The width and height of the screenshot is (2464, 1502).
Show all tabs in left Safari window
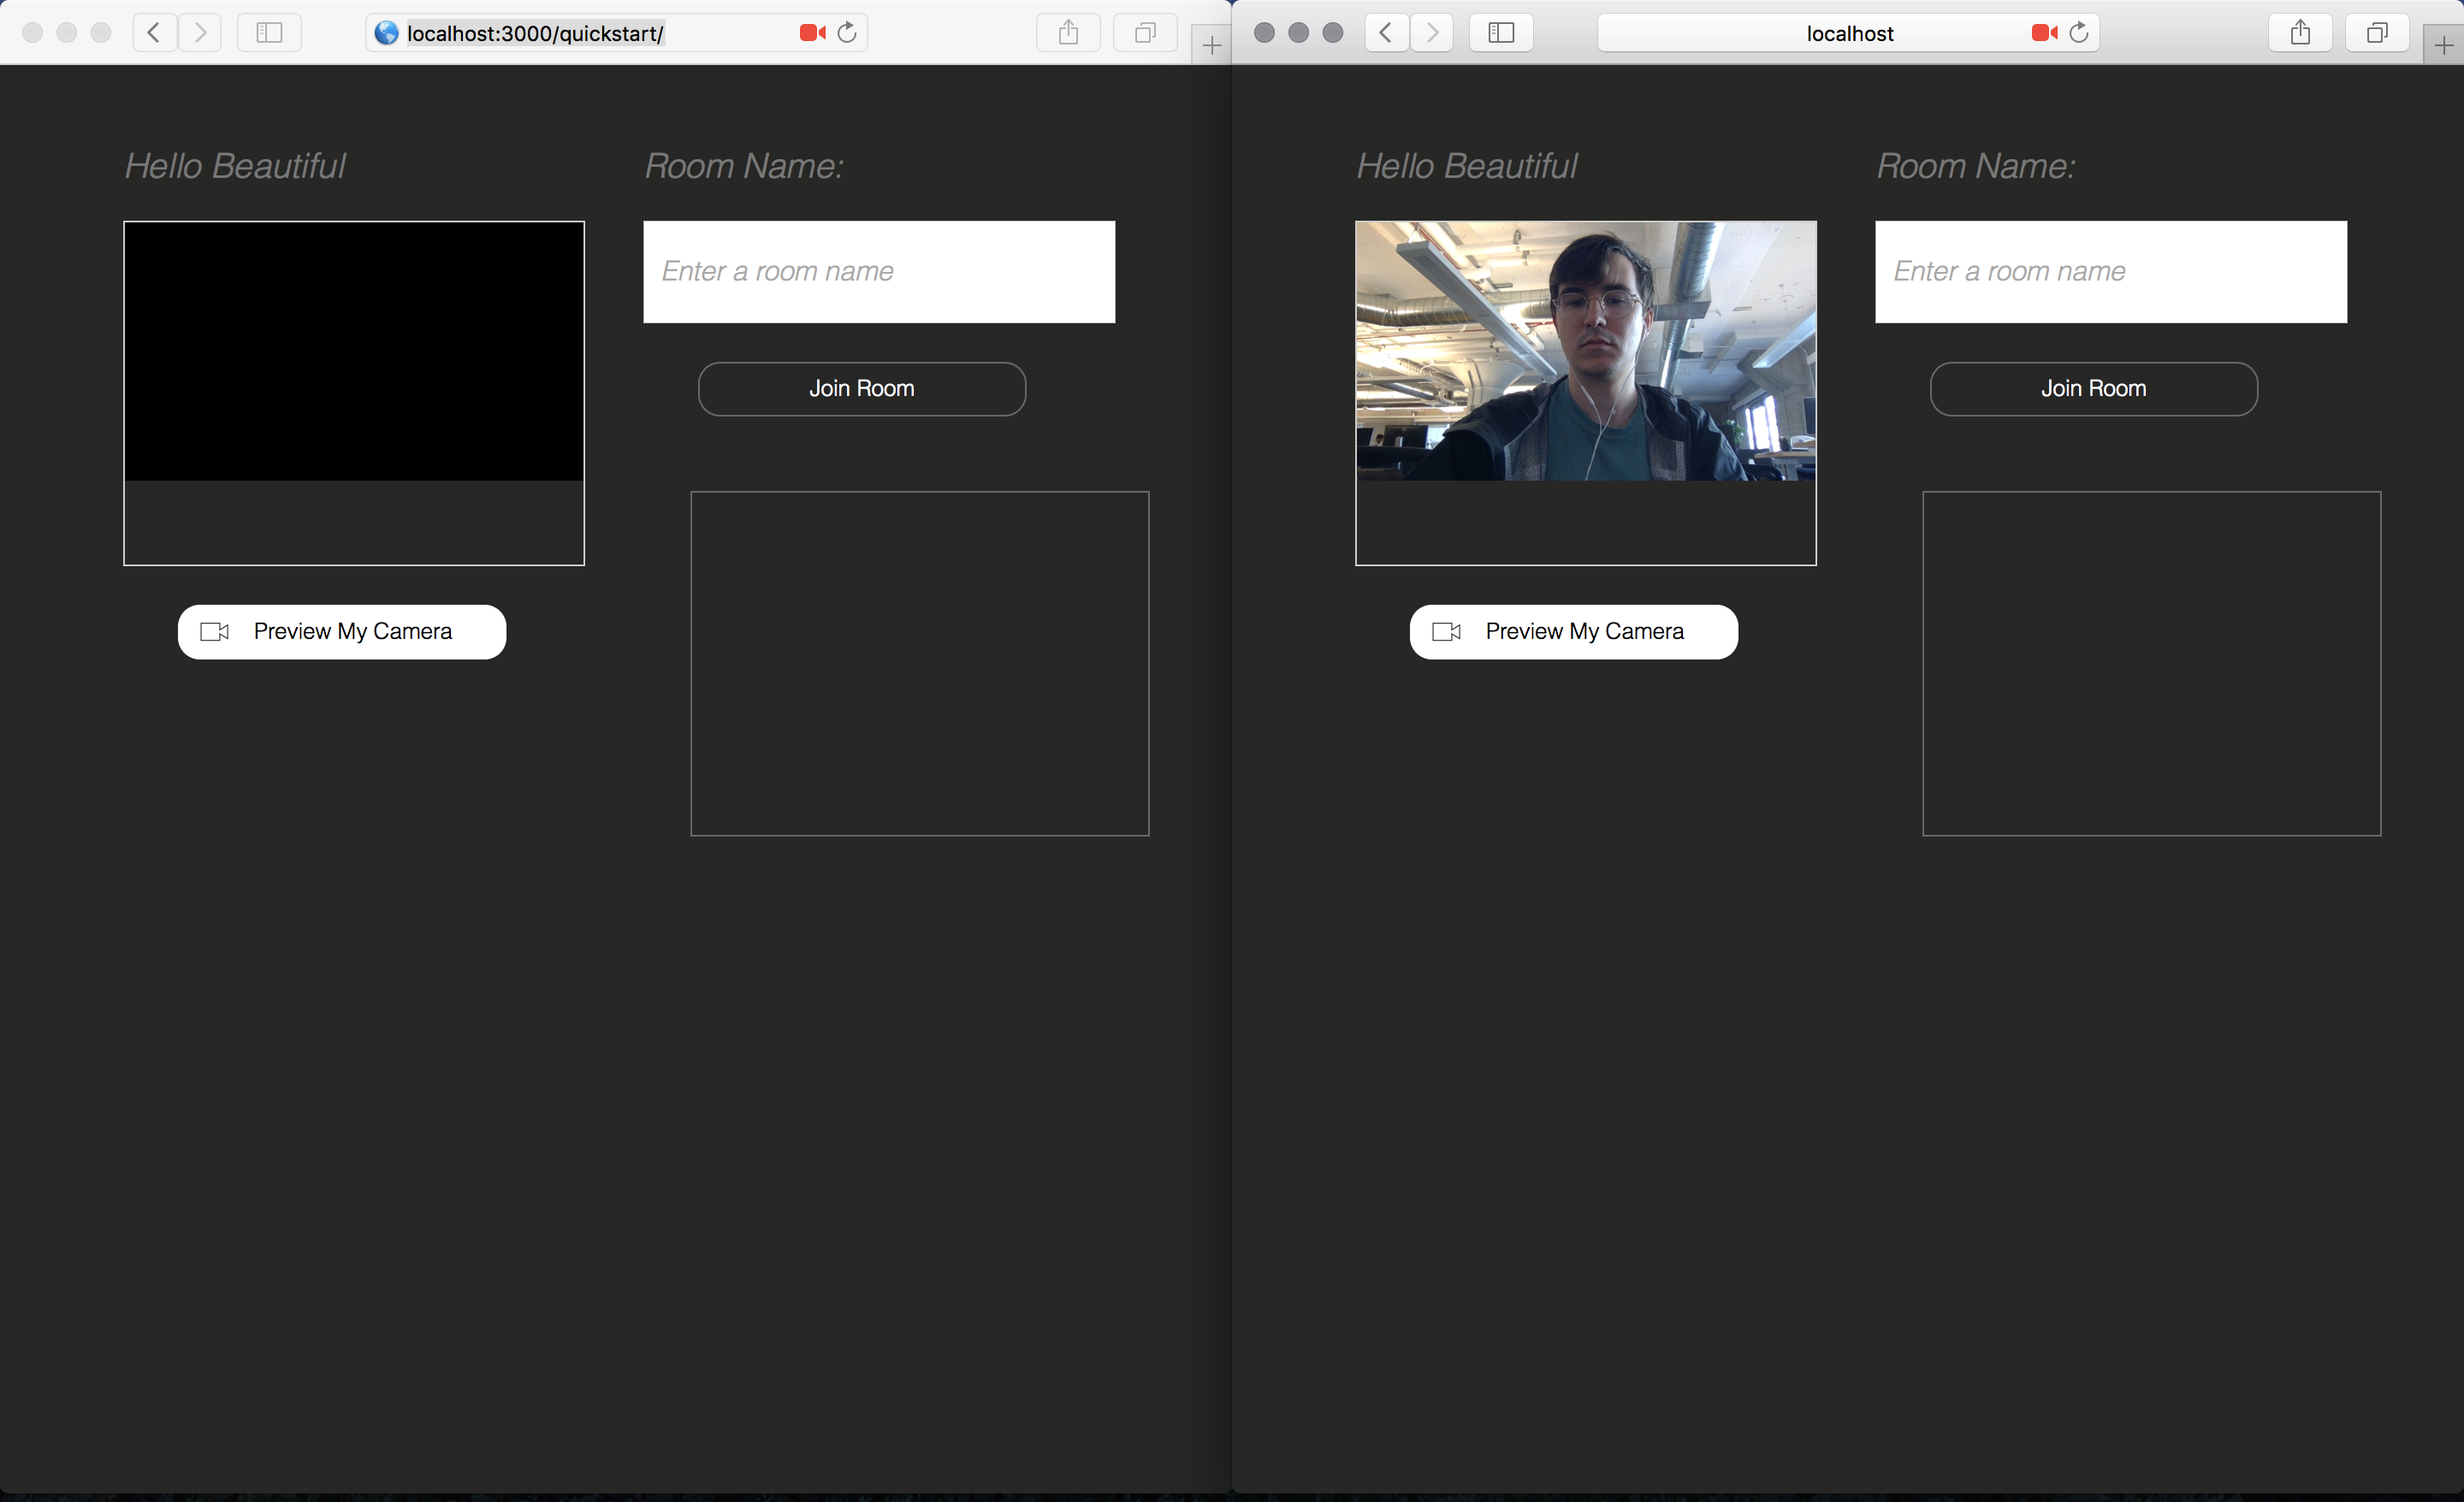coord(1145,32)
